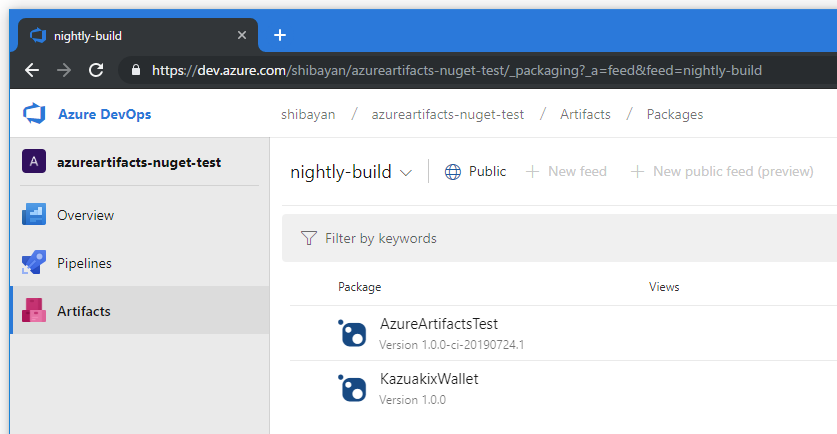
Task: Click the filter funnel icon
Action: (309, 238)
